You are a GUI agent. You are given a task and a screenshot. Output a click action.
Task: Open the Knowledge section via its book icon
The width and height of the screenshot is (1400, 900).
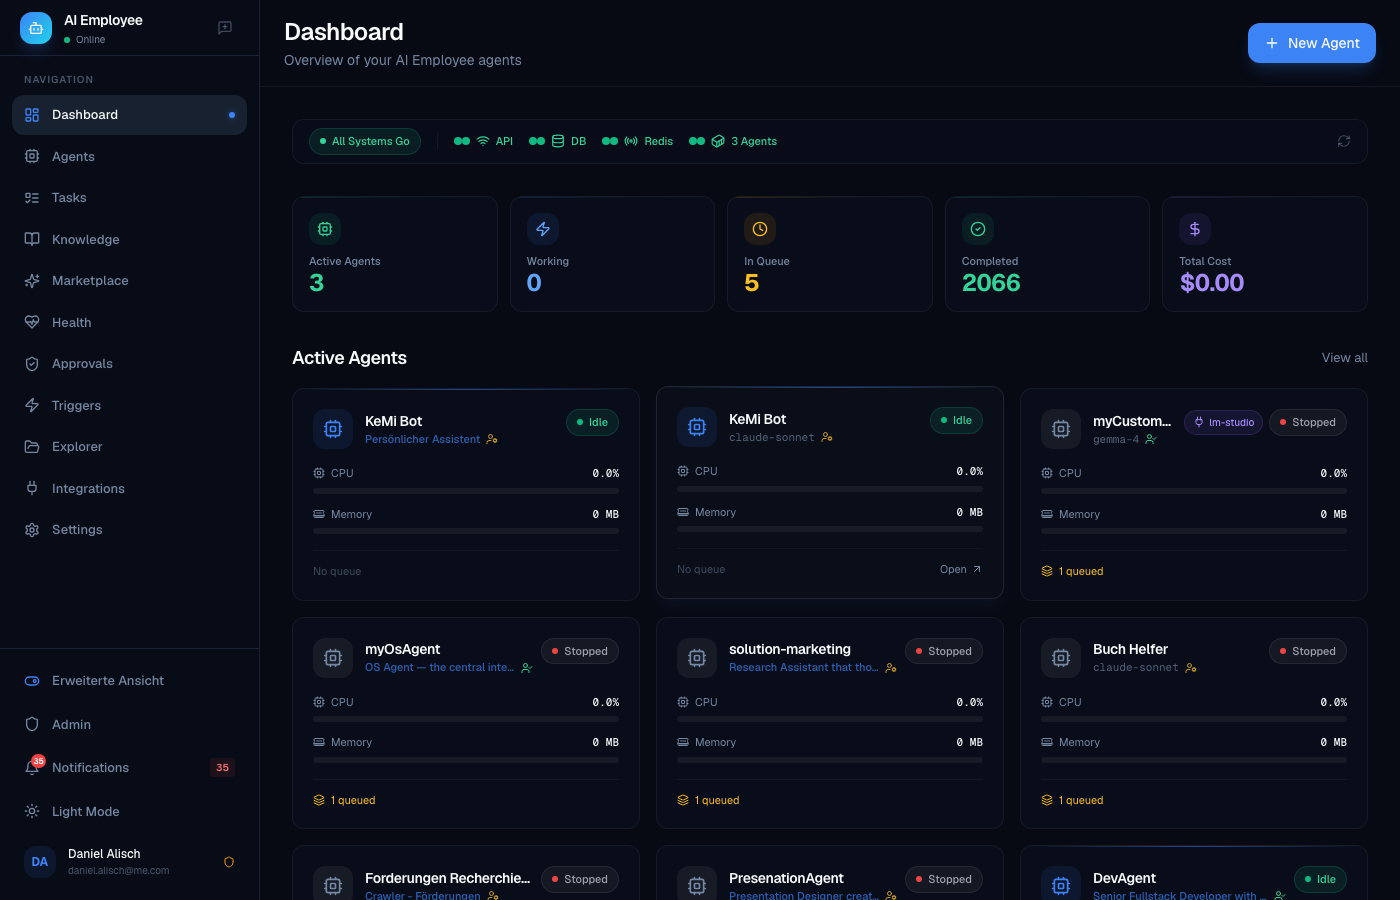point(31,239)
